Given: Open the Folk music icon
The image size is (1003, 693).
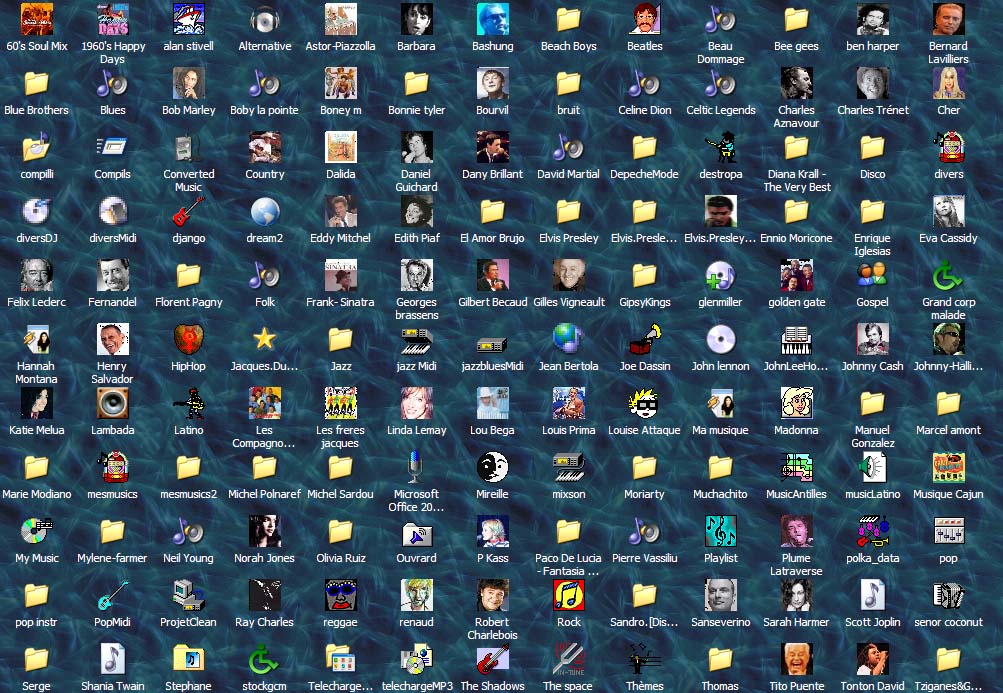Looking at the screenshot, I should click(x=265, y=275).
